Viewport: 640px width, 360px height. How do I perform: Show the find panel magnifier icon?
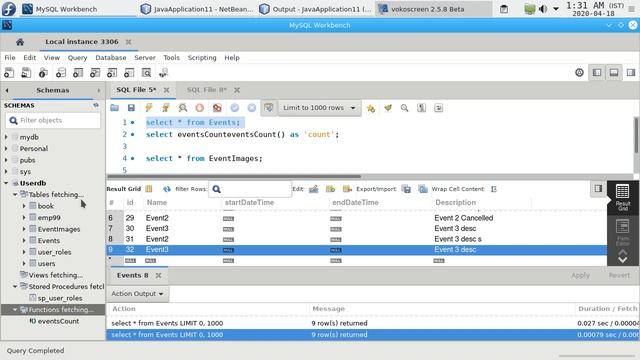click(x=404, y=108)
